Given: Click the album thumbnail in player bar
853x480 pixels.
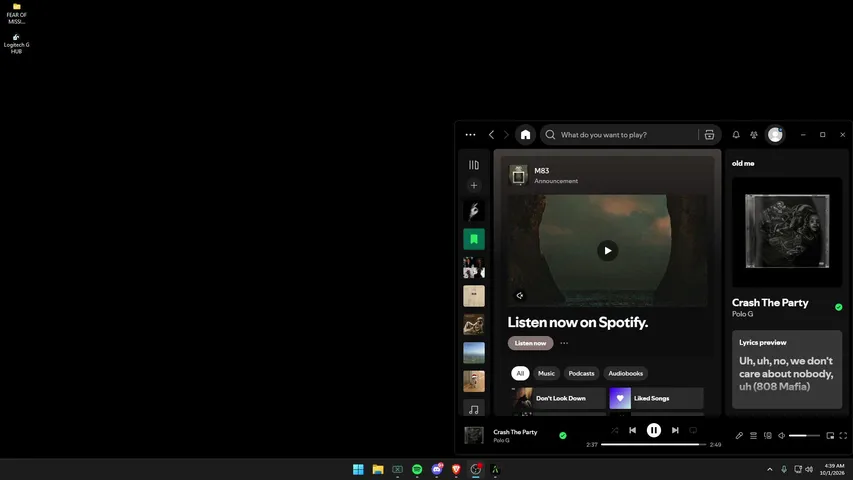Looking at the screenshot, I should tap(474, 435).
